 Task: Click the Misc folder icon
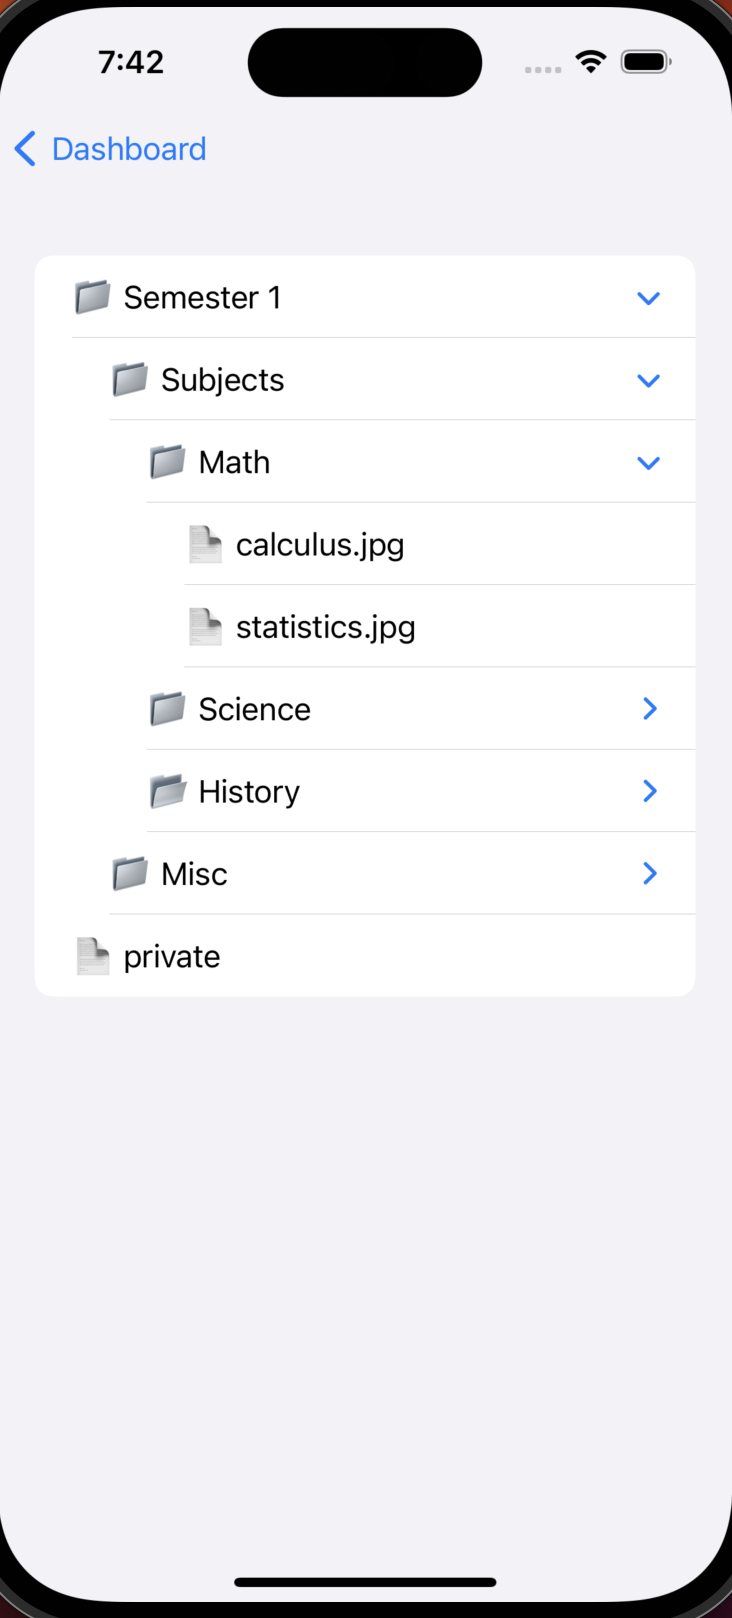[130, 874]
